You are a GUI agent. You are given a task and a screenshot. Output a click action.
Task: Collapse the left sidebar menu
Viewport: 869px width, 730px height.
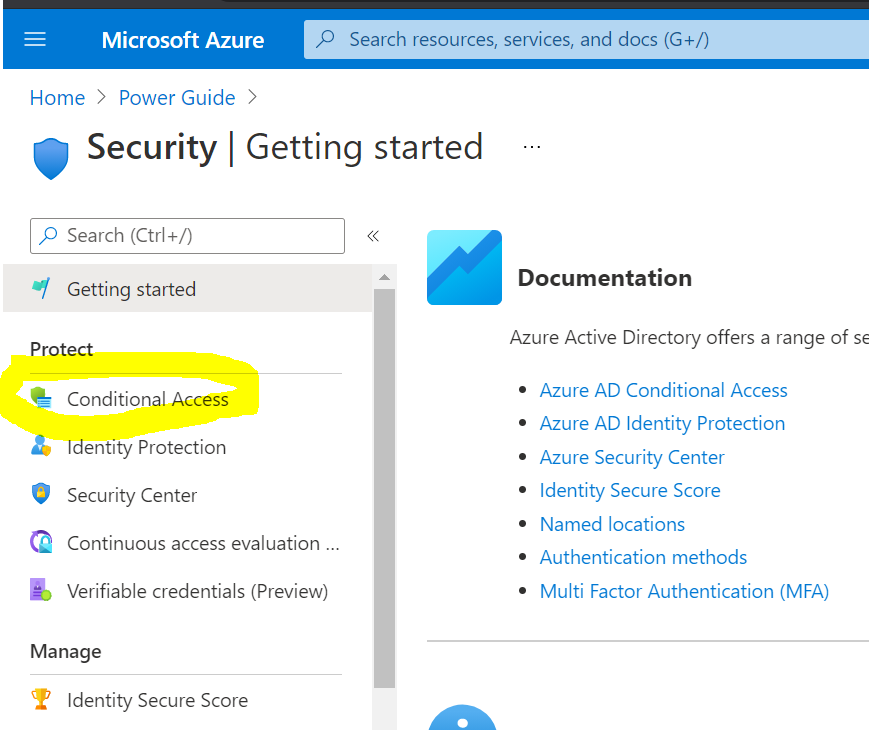pos(373,236)
